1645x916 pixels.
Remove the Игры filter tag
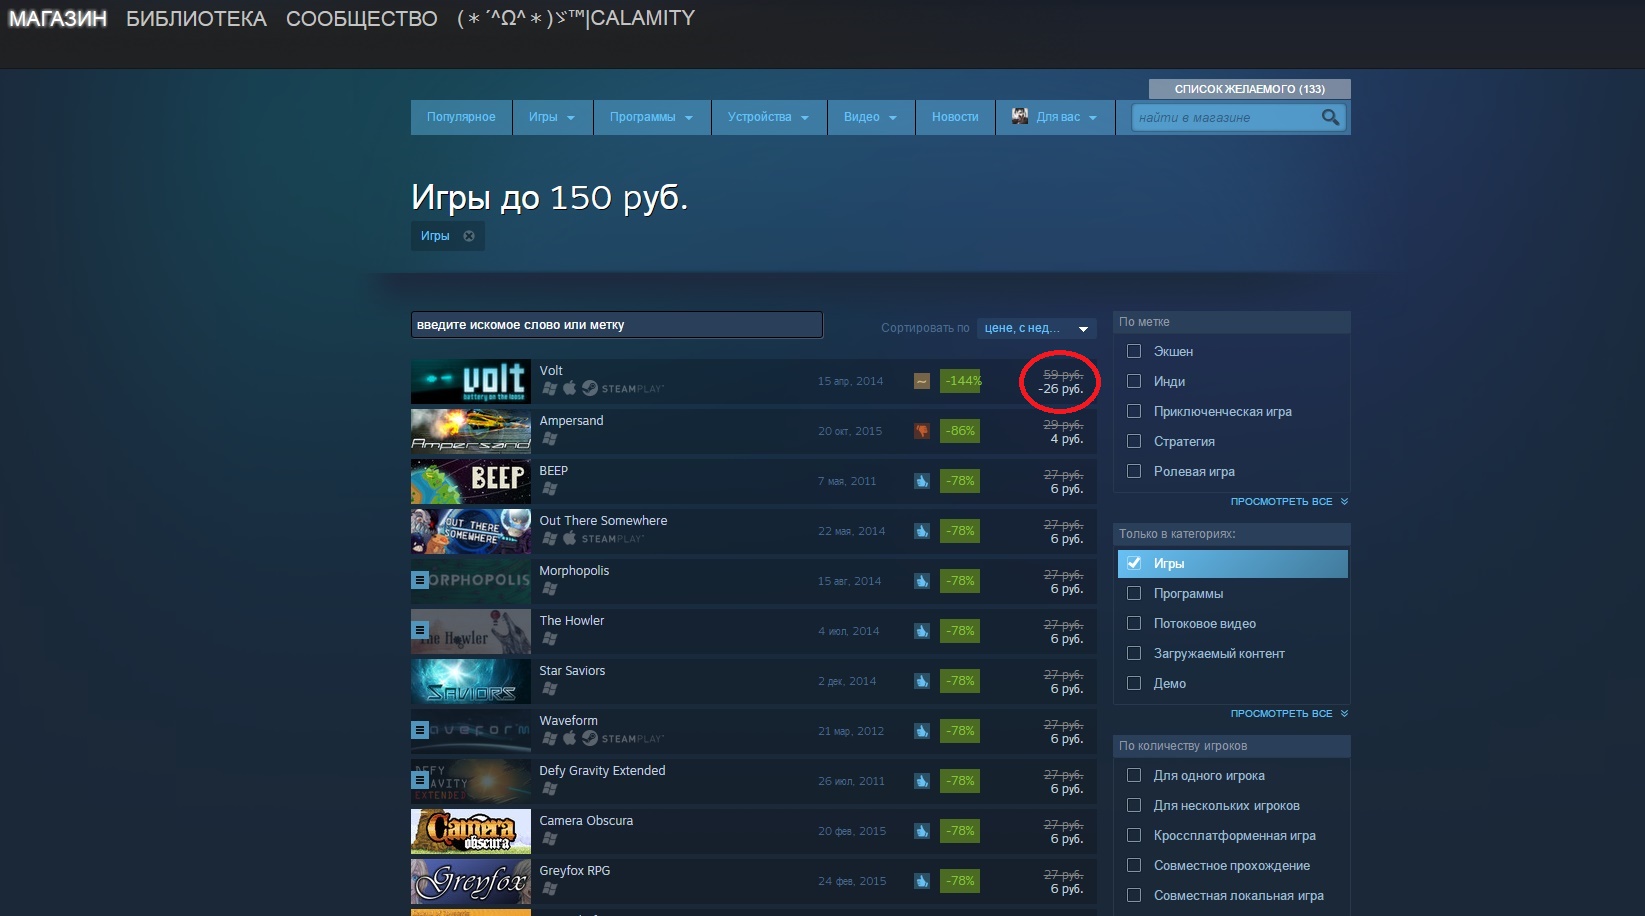coord(469,236)
